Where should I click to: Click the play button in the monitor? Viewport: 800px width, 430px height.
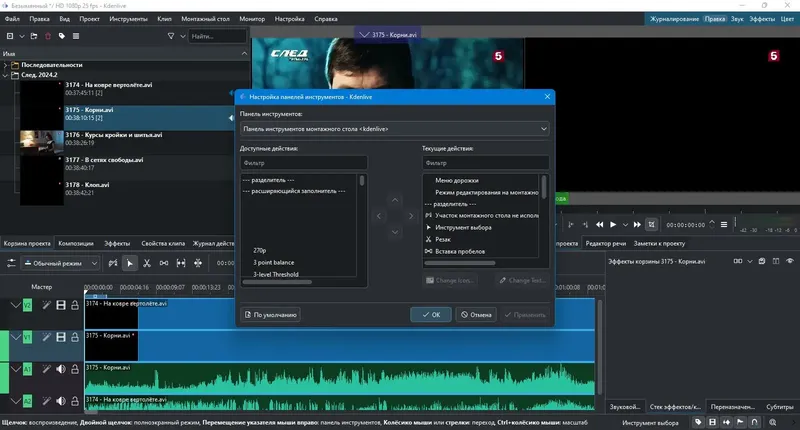tap(613, 224)
